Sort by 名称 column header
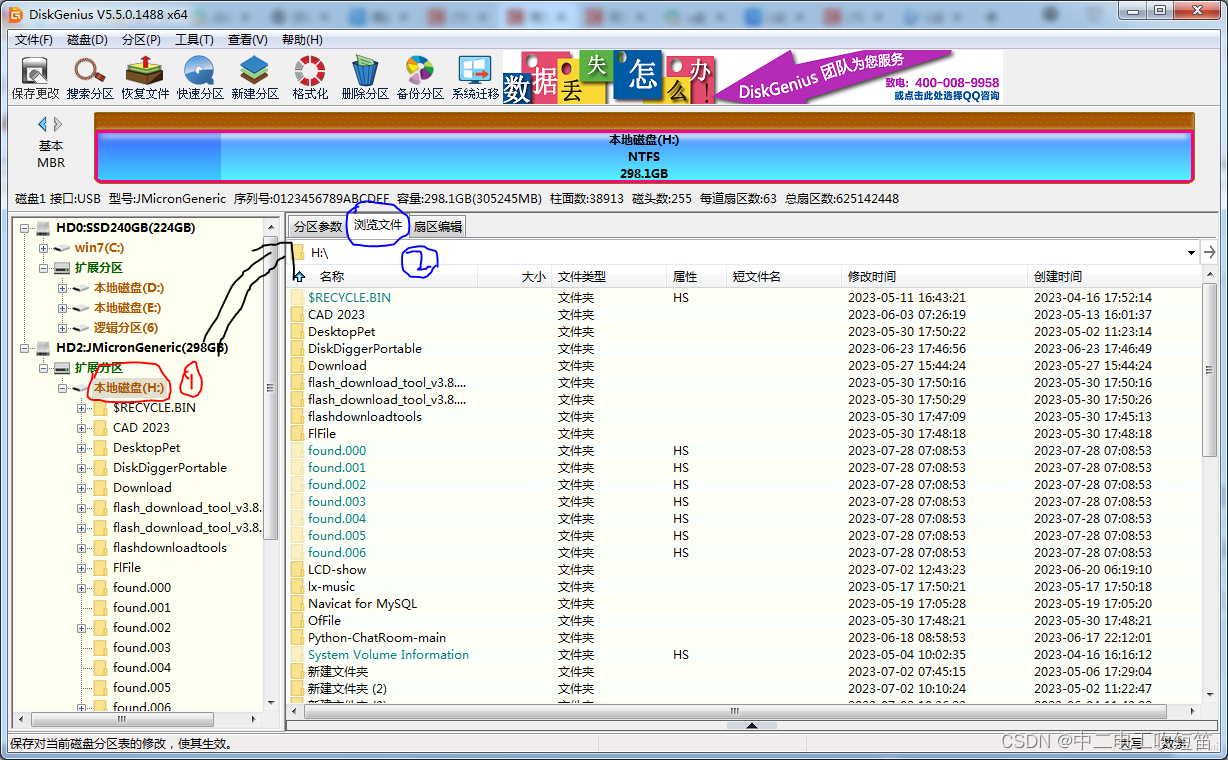The image size is (1228, 760). click(x=331, y=277)
